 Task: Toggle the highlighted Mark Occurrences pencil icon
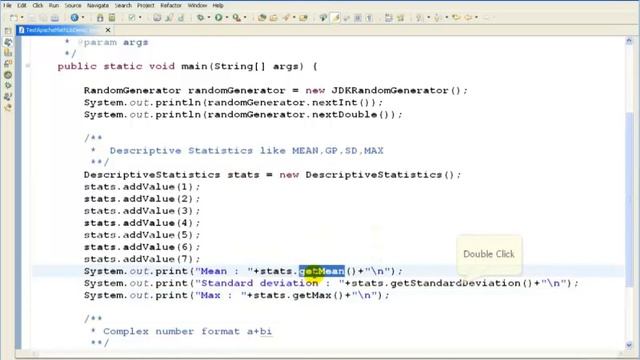(336, 18)
